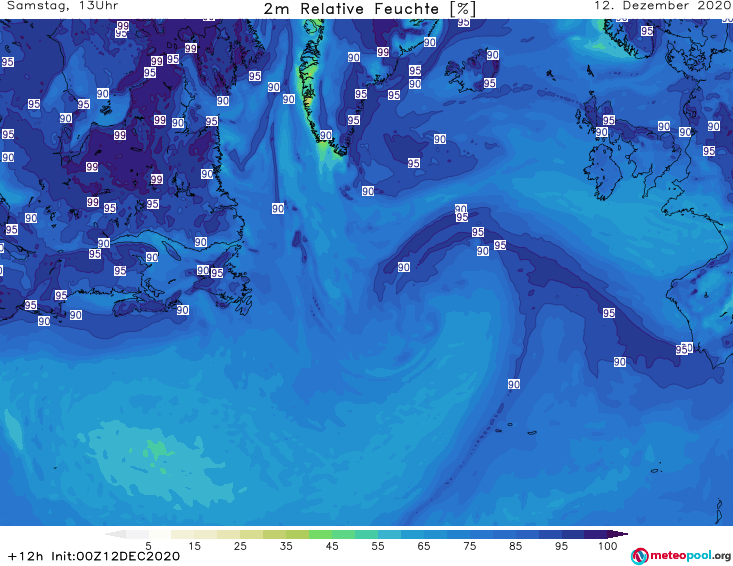Click the date '12. Dezember 2020'

point(662,6)
